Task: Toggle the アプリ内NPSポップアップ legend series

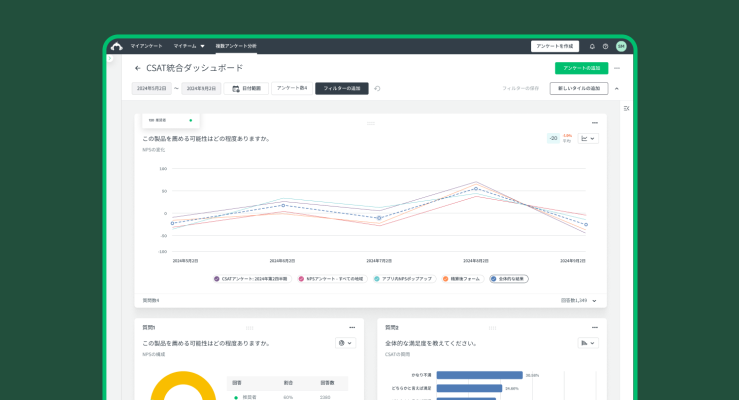Action: click(x=403, y=278)
